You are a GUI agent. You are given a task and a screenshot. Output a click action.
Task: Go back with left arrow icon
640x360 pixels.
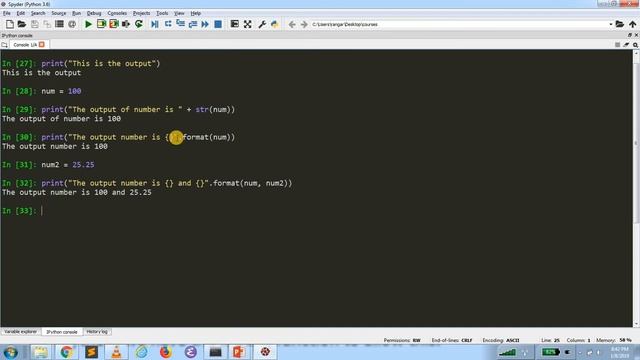[x=292, y=24]
